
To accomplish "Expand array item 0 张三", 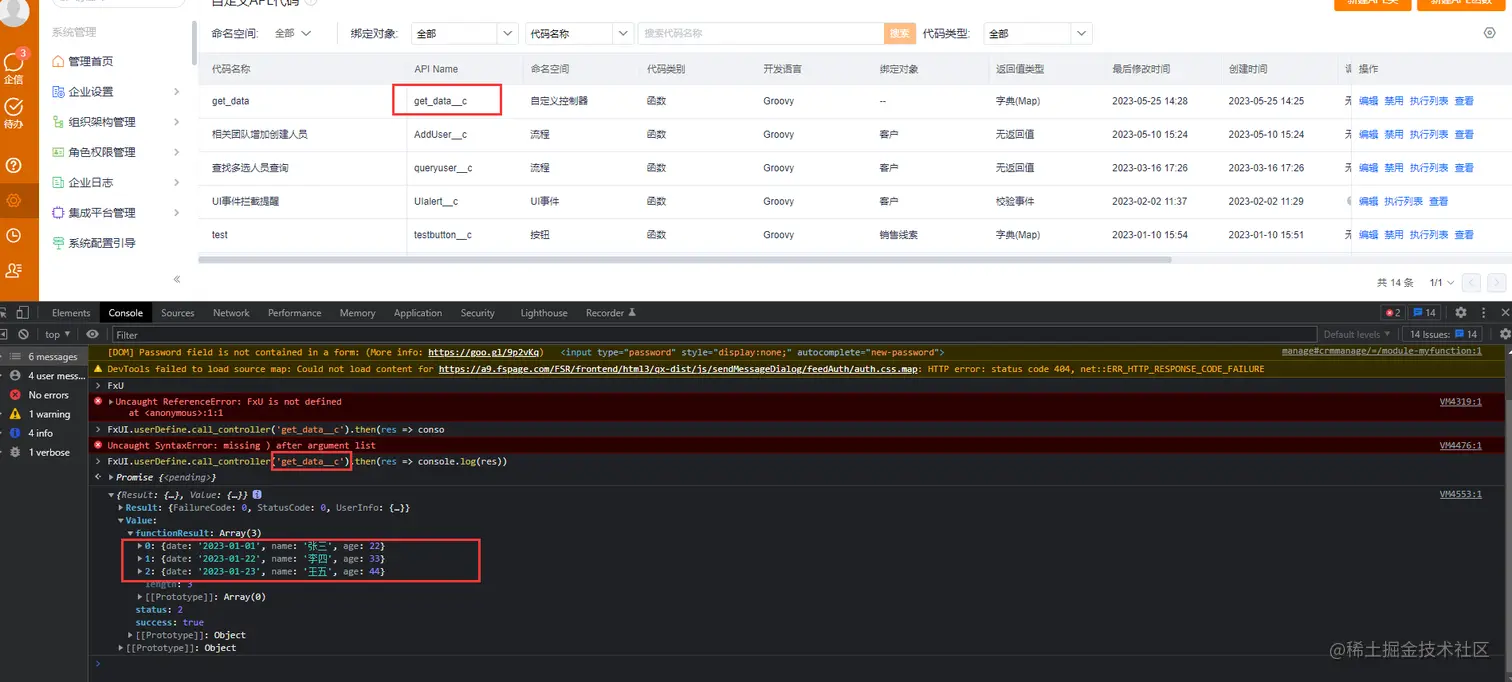I will [x=140, y=546].
